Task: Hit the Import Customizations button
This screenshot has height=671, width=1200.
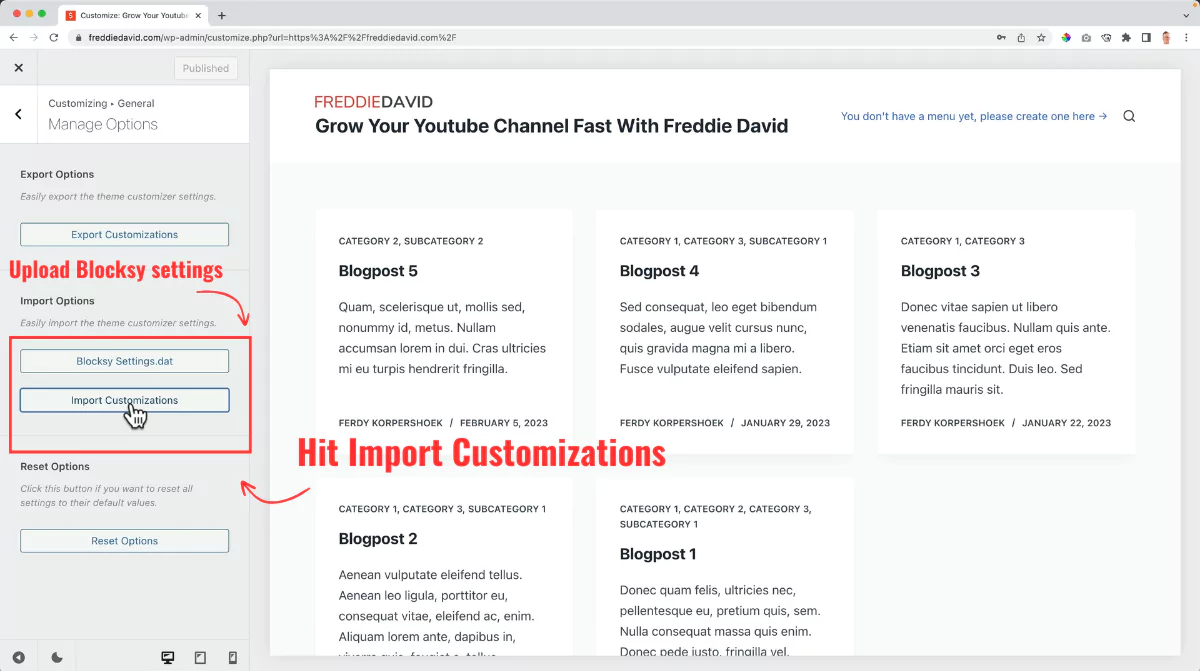Action: (124, 400)
